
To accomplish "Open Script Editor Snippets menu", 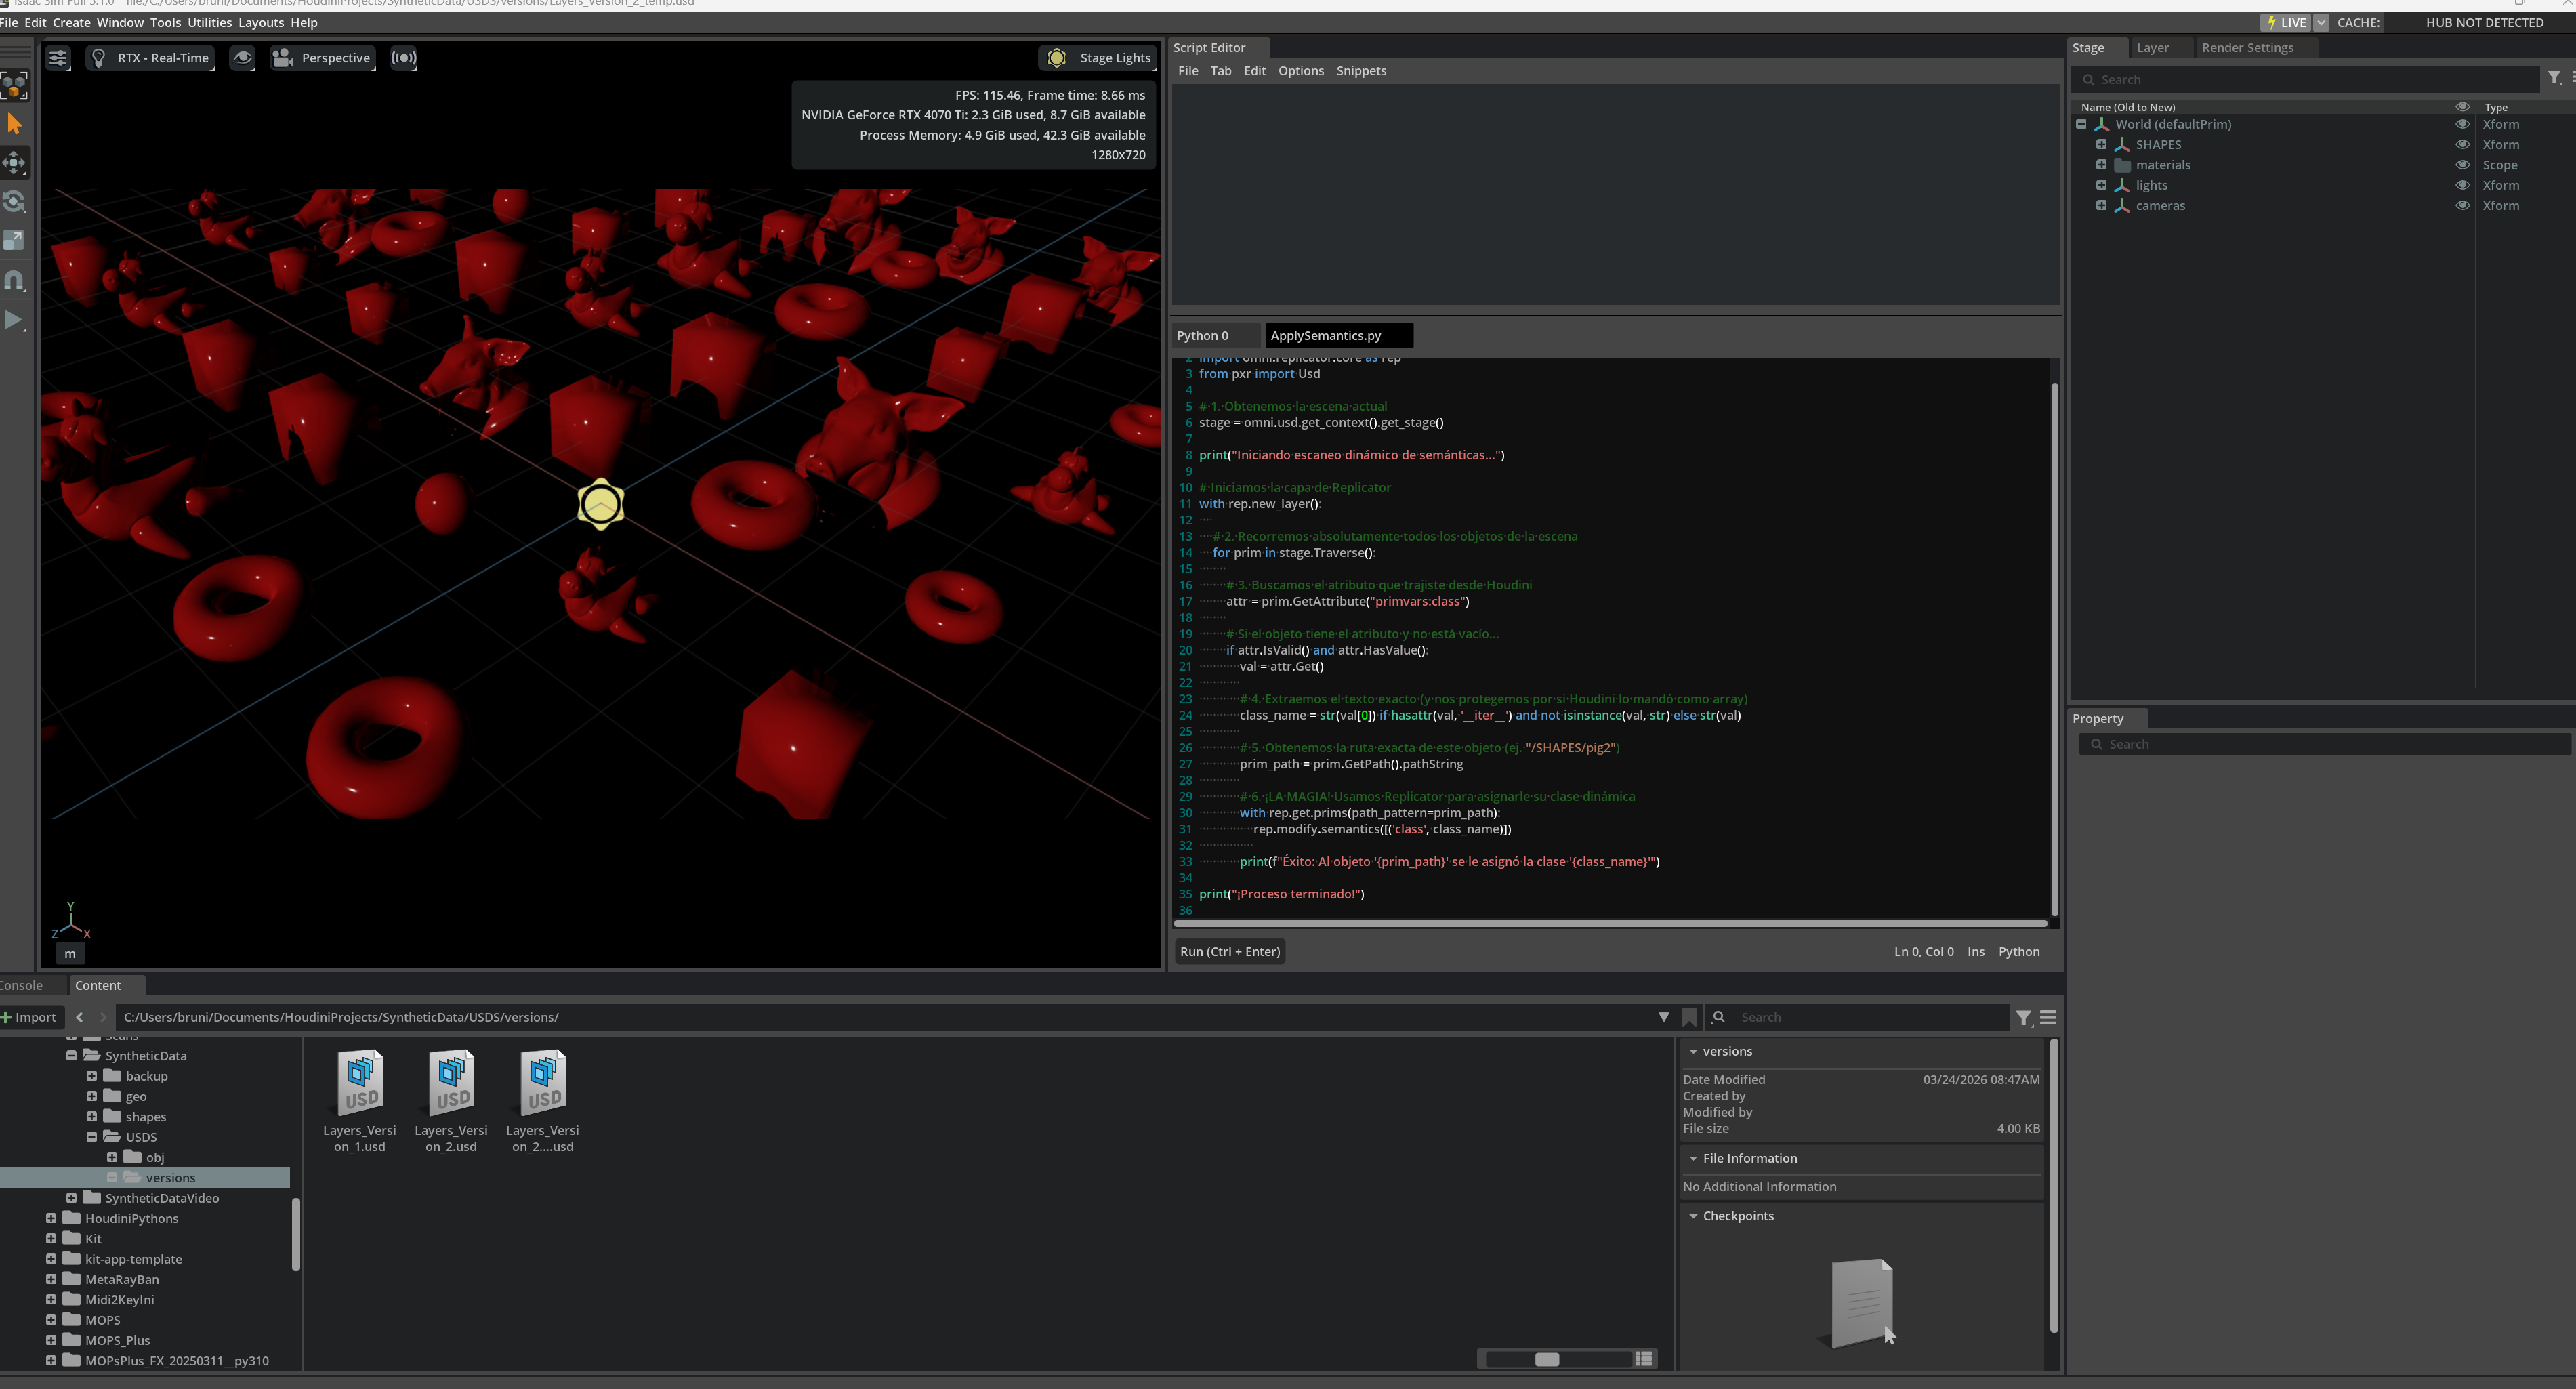I will click(1361, 71).
